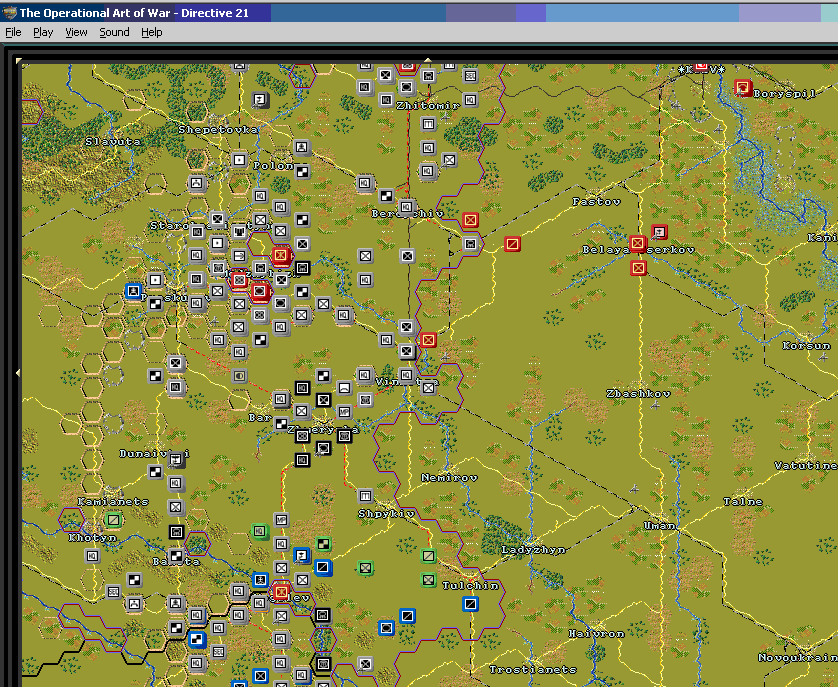Screen dimensions: 838x687
Task: Select the red infantry unit on Belaya Tserkov
Action: tap(637, 244)
